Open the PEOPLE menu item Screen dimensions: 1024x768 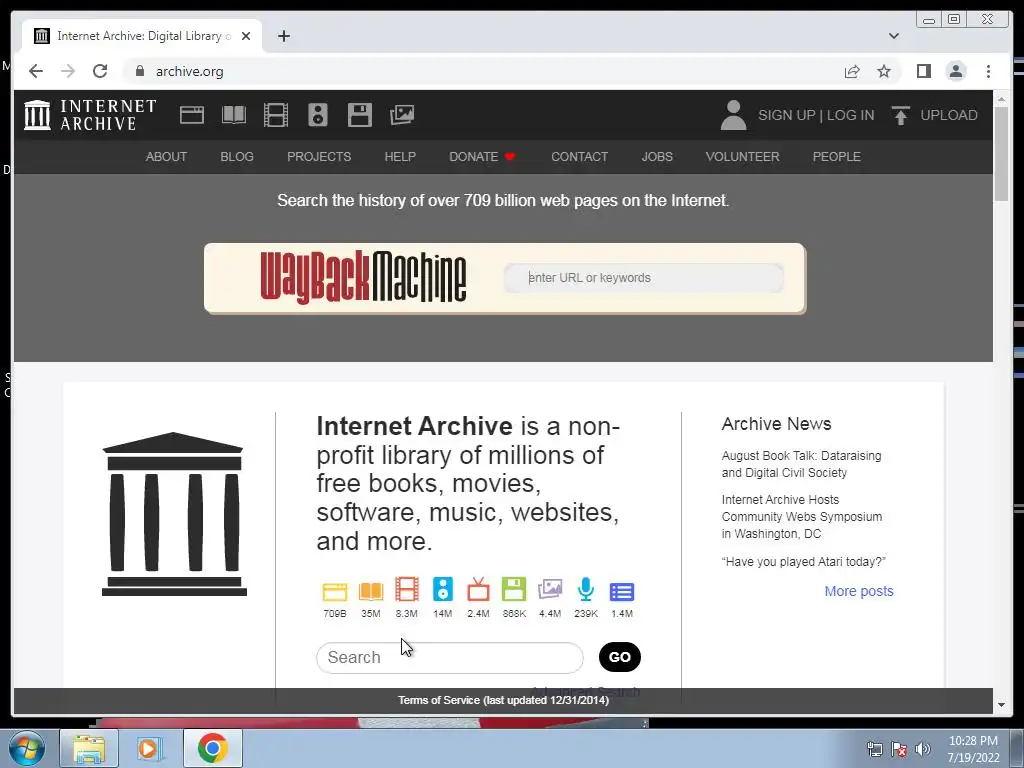(837, 157)
